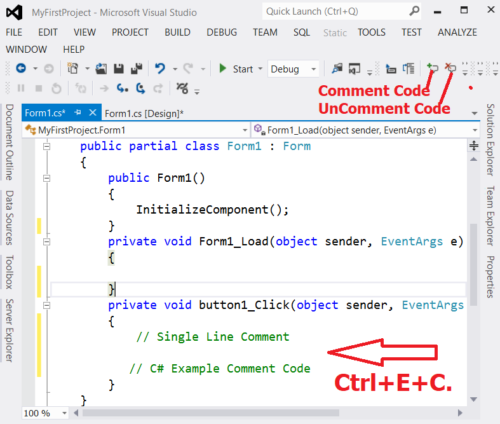Collapse the Form1_Load method region
The height and width of the screenshot is (424, 500).
(47, 242)
